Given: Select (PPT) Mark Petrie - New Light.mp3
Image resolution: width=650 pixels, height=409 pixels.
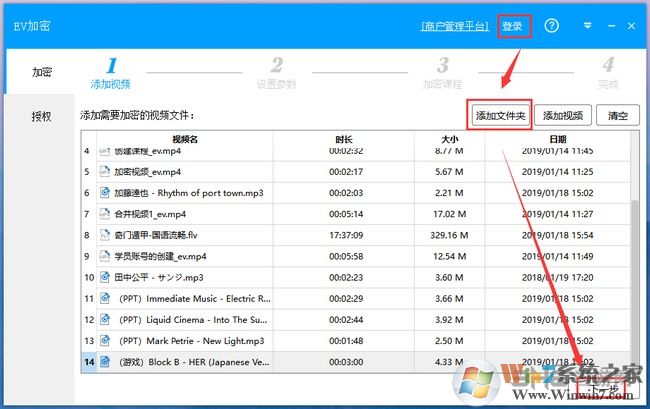Looking at the screenshot, I should point(192,341).
